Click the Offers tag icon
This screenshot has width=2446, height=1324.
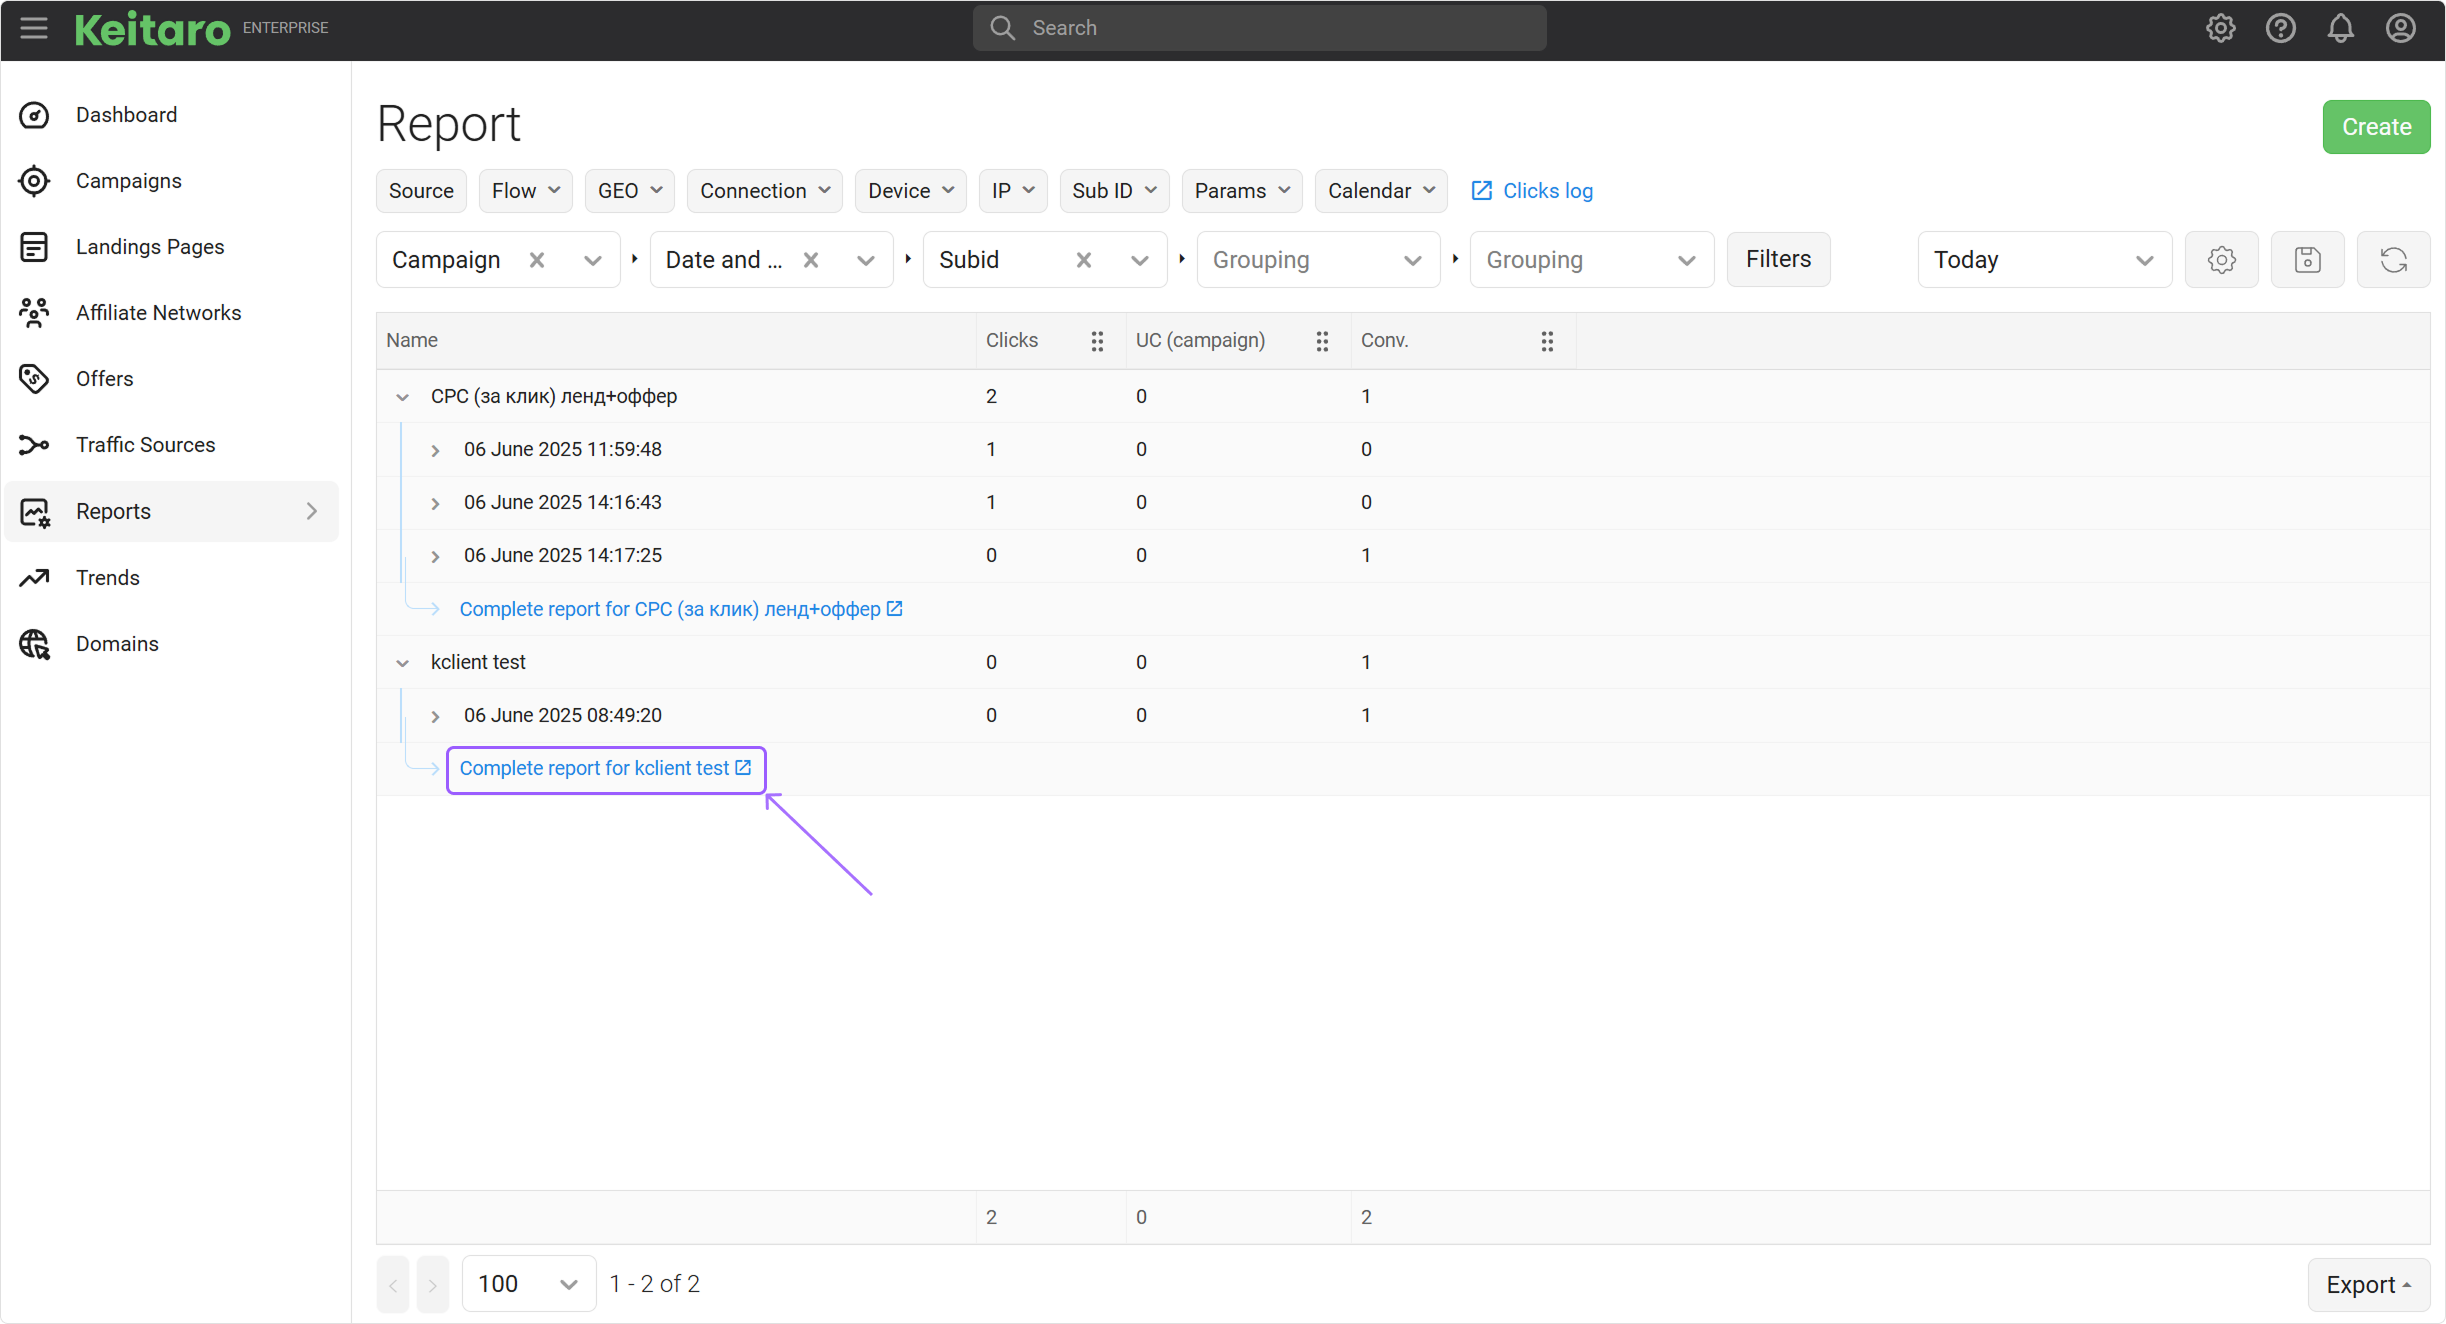click(35, 379)
